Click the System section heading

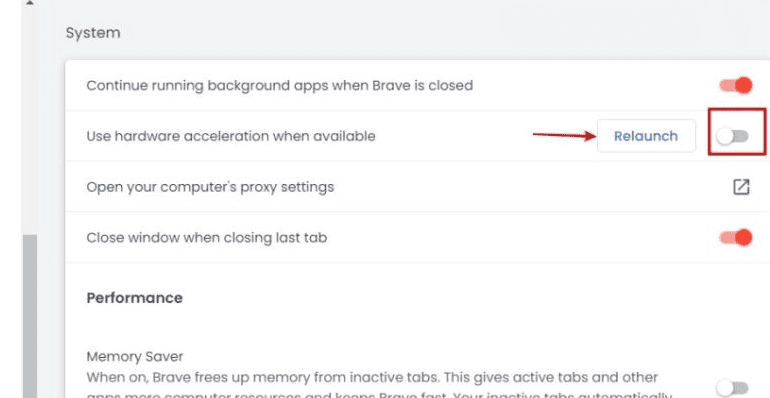pos(93,33)
